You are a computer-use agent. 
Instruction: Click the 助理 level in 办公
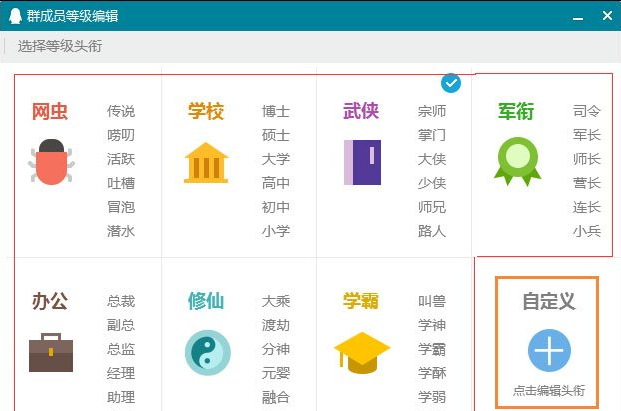(x=121, y=397)
